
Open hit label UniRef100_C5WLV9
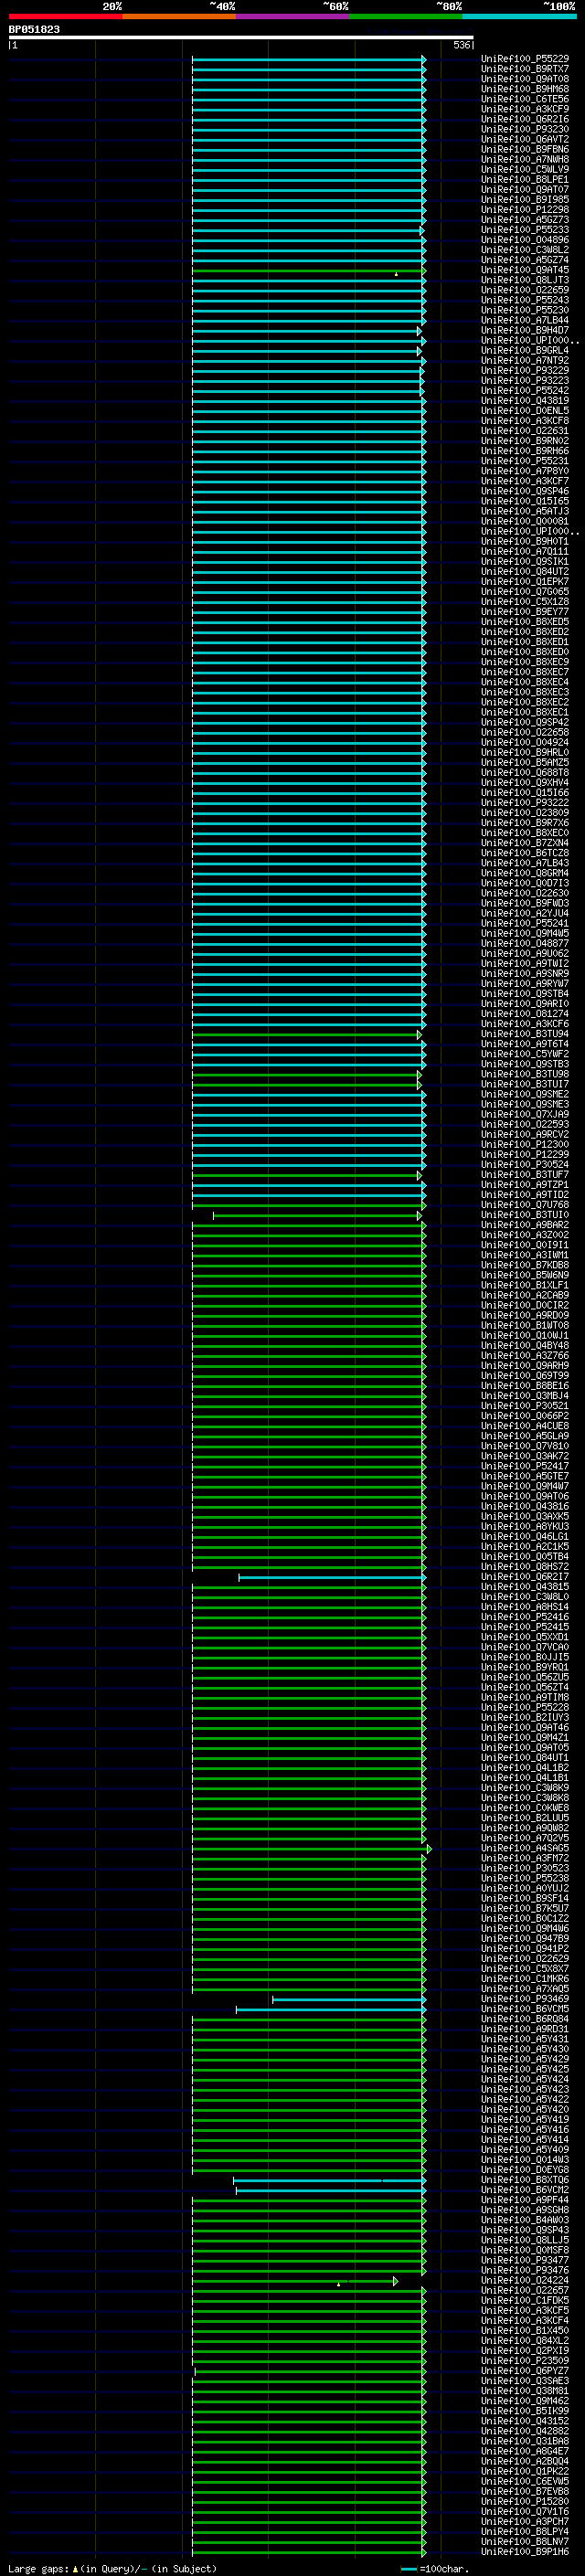point(525,169)
